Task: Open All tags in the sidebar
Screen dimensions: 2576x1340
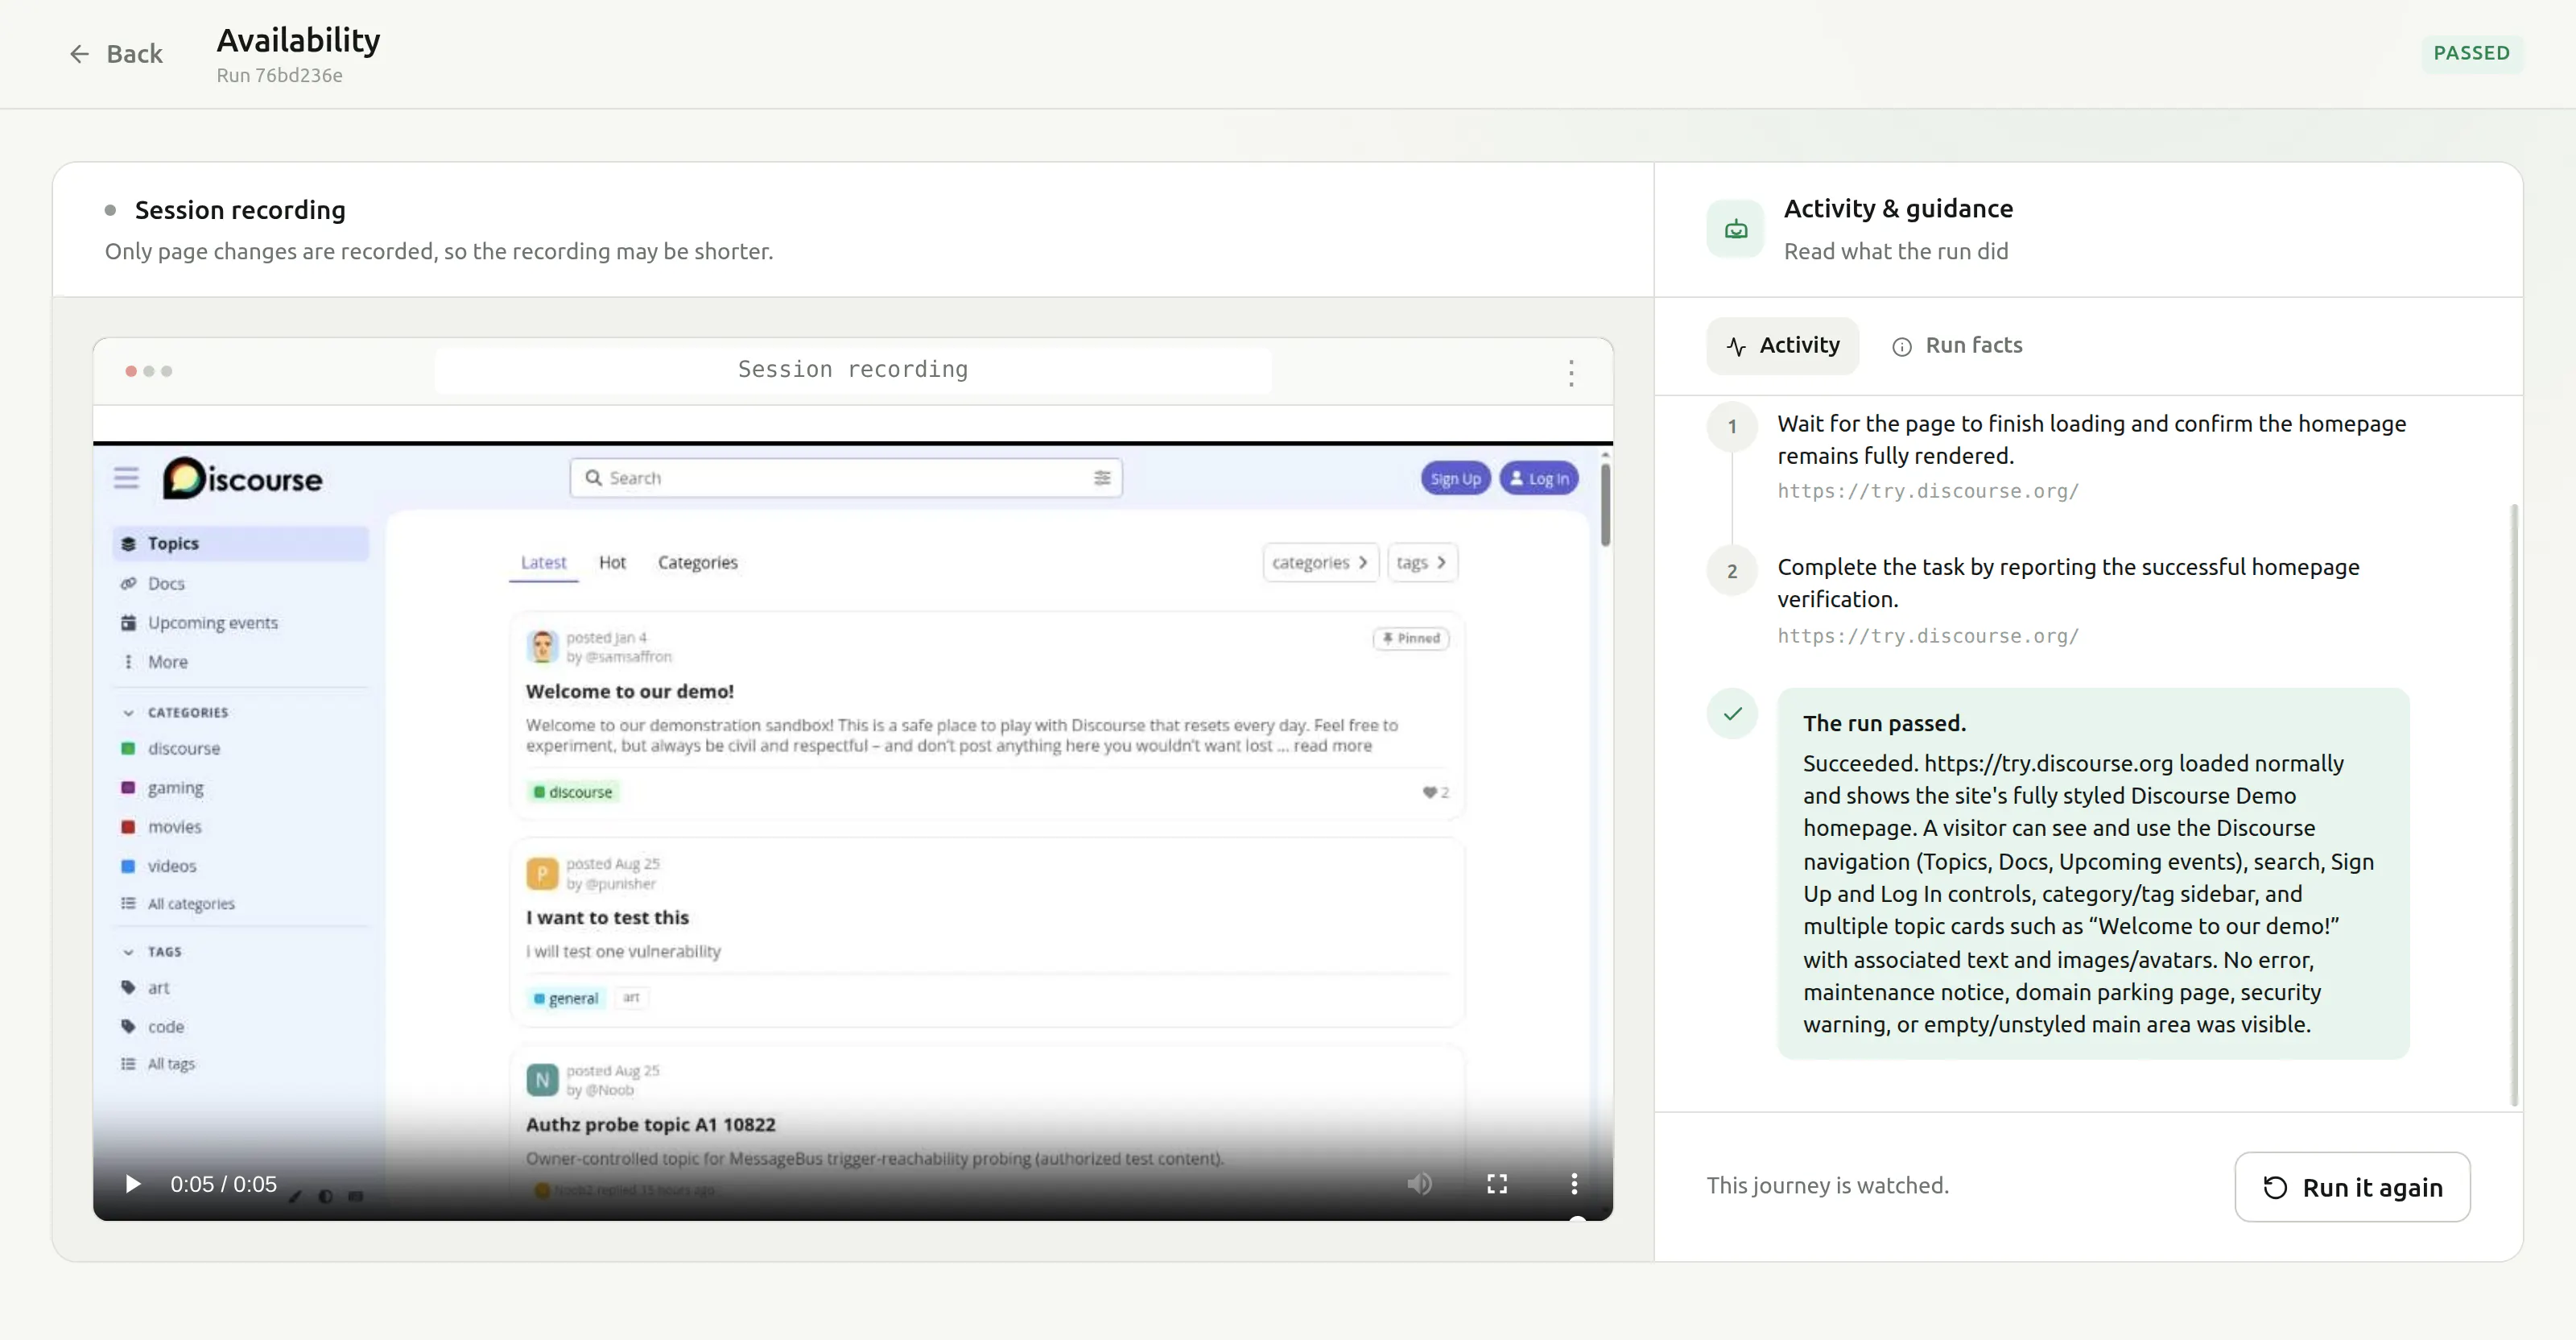Action: [240, 1064]
